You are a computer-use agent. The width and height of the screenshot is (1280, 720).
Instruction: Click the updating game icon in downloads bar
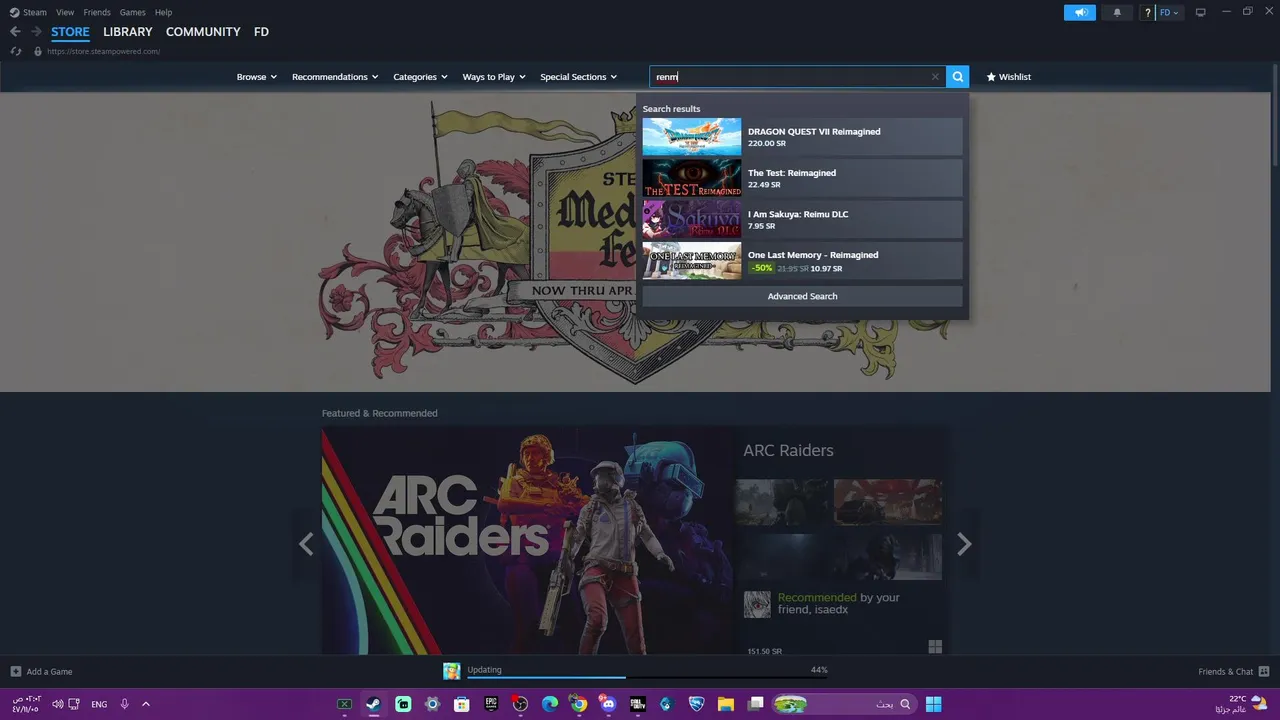(x=452, y=671)
